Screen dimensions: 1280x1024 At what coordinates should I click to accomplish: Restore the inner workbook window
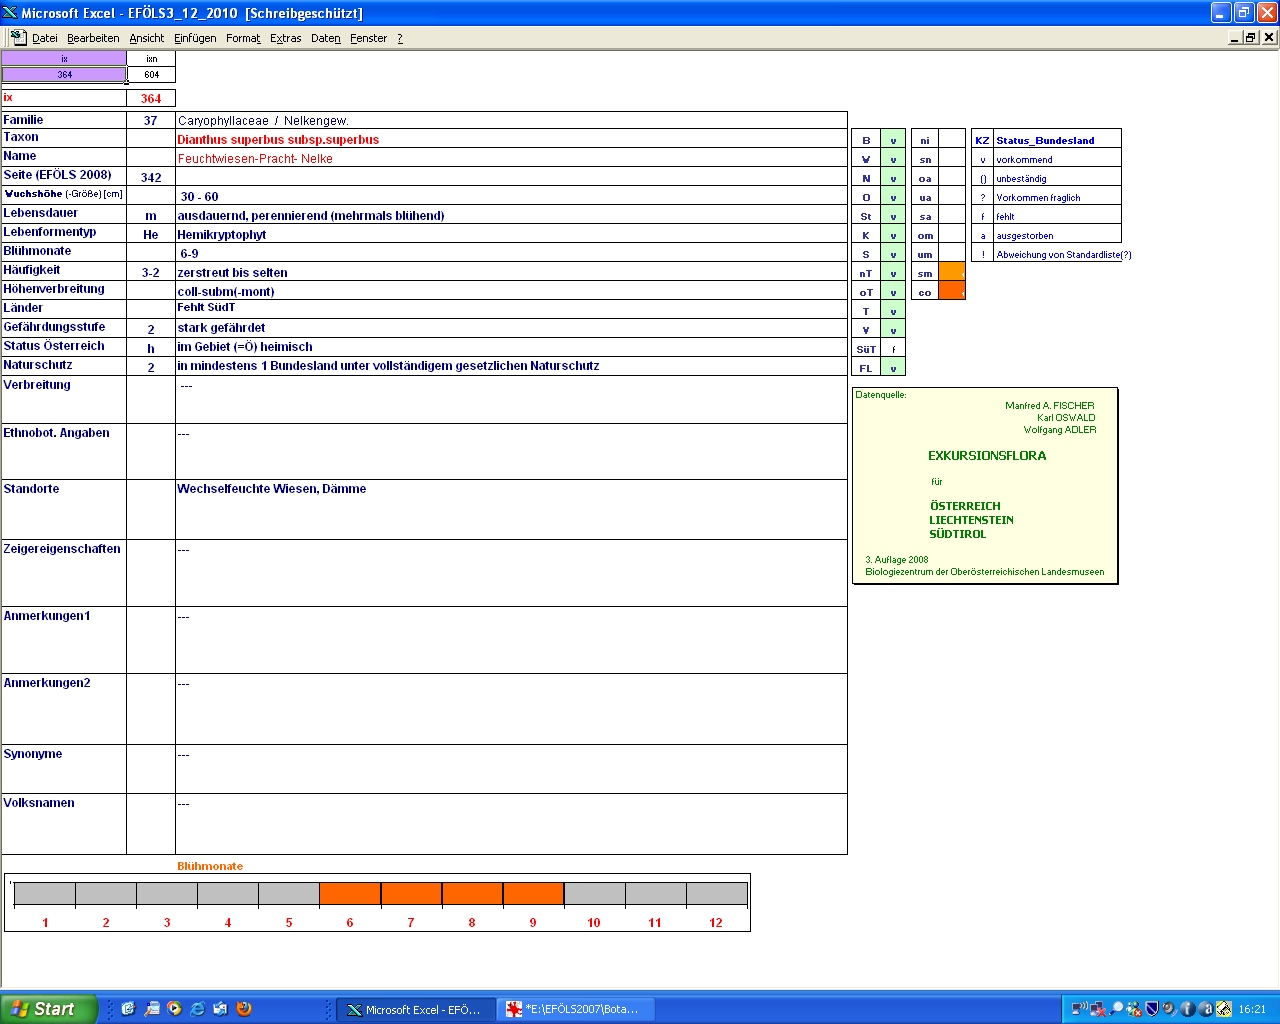(1251, 37)
